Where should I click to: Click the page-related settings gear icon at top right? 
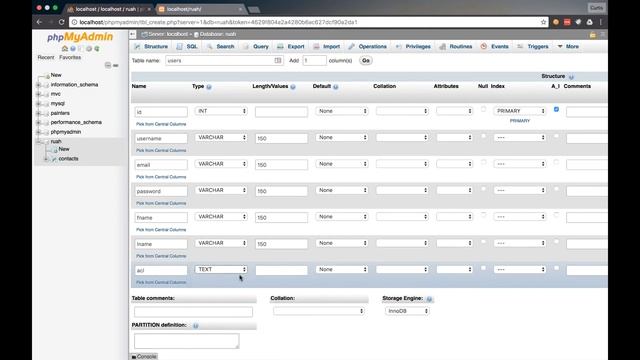click(x=602, y=35)
